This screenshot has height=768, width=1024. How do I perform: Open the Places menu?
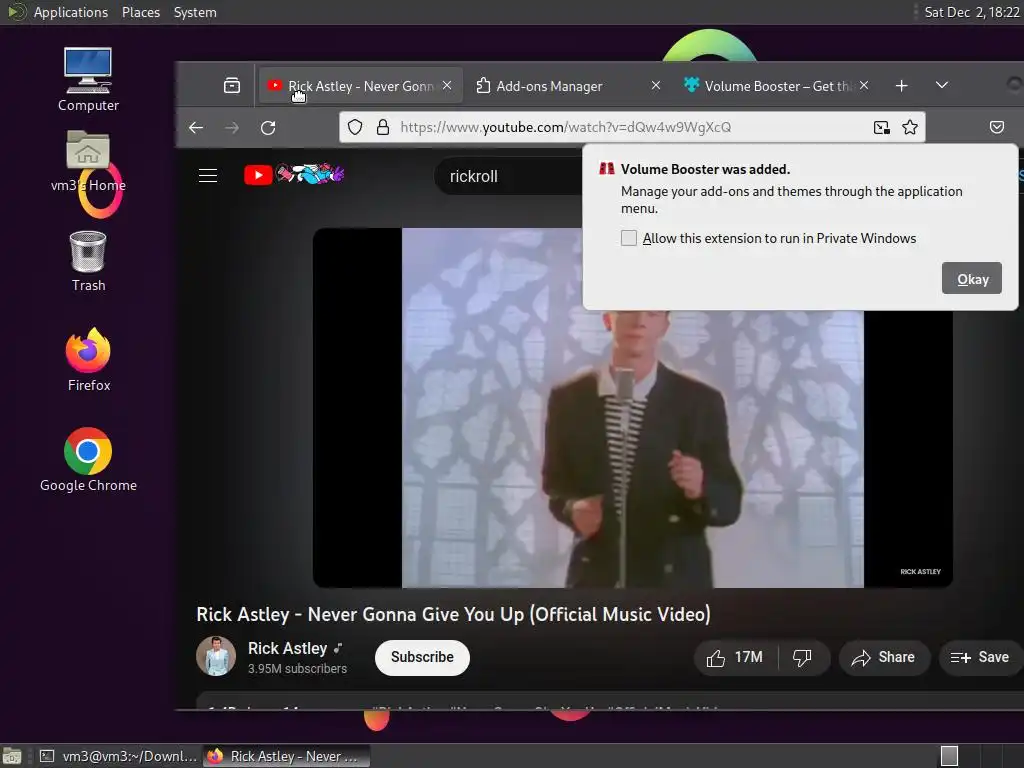click(141, 12)
